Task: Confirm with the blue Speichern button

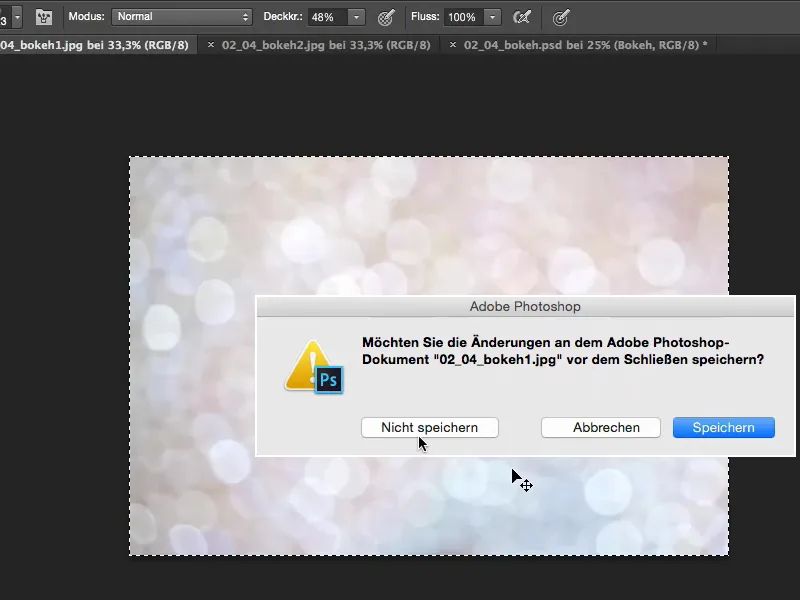Action: click(723, 427)
